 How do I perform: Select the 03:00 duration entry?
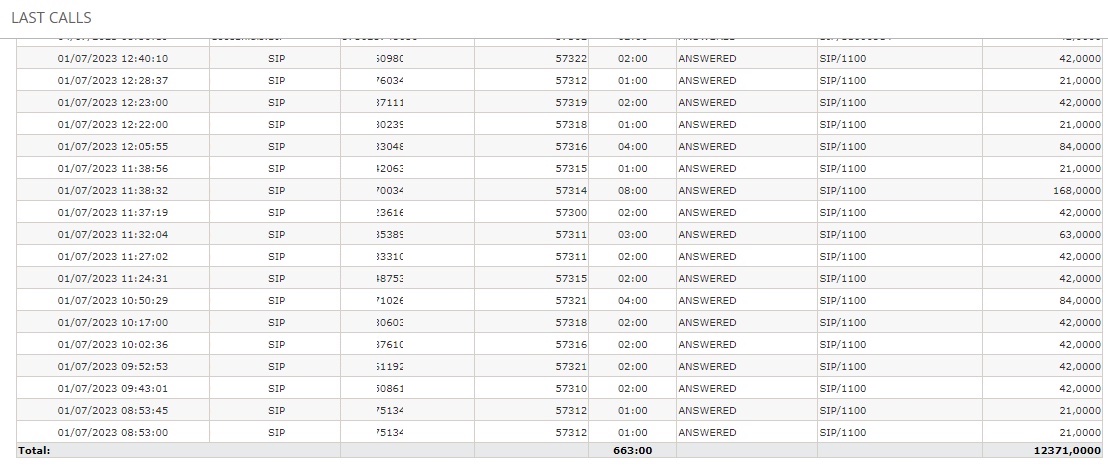pos(632,234)
